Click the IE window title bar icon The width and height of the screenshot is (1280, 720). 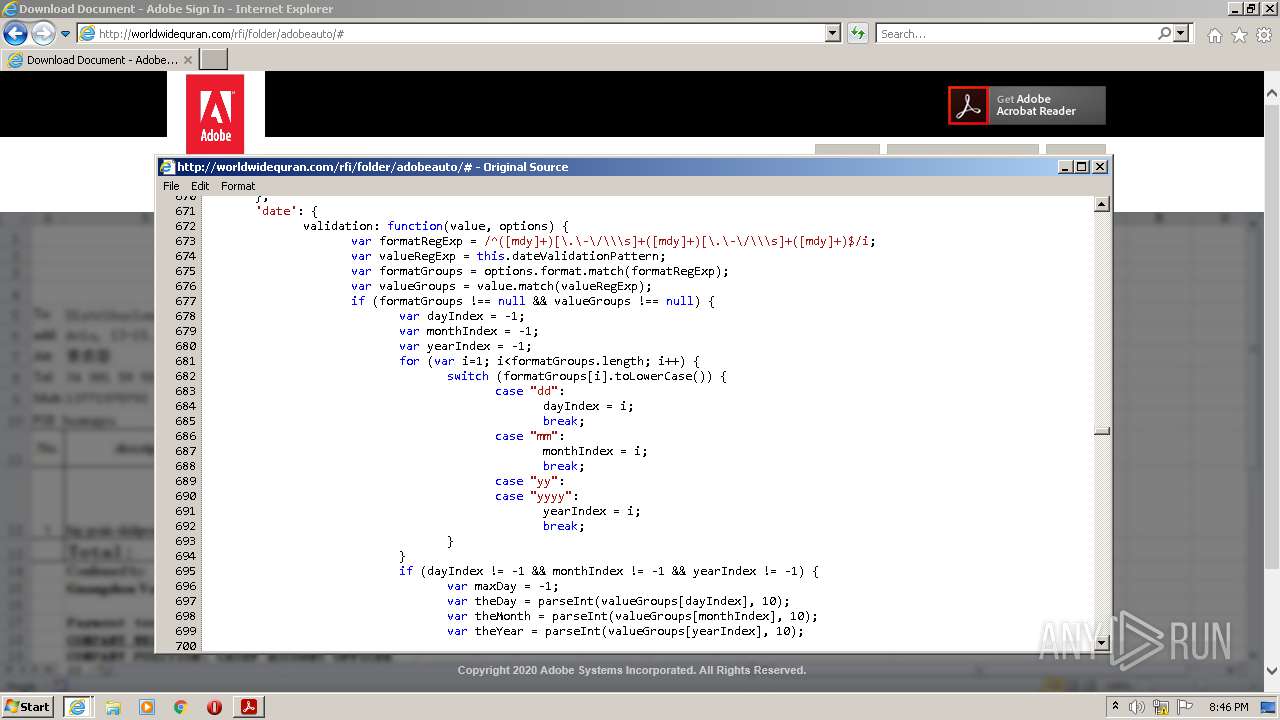(x=10, y=9)
